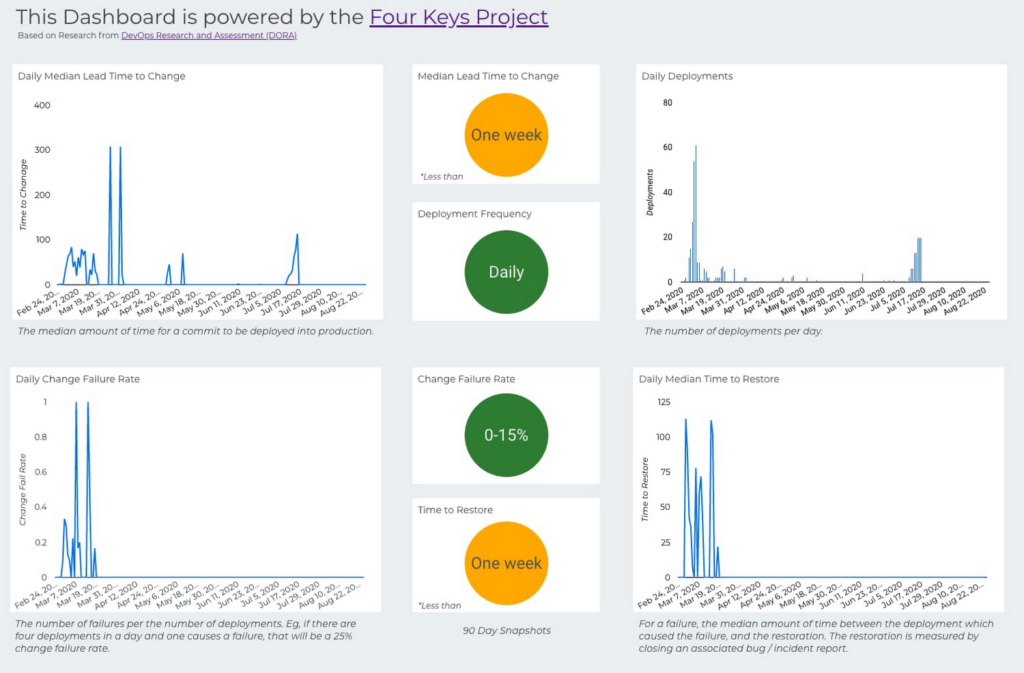1024x673 pixels.
Task: Open the Four Keys Project link
Action: click(458, 17)
